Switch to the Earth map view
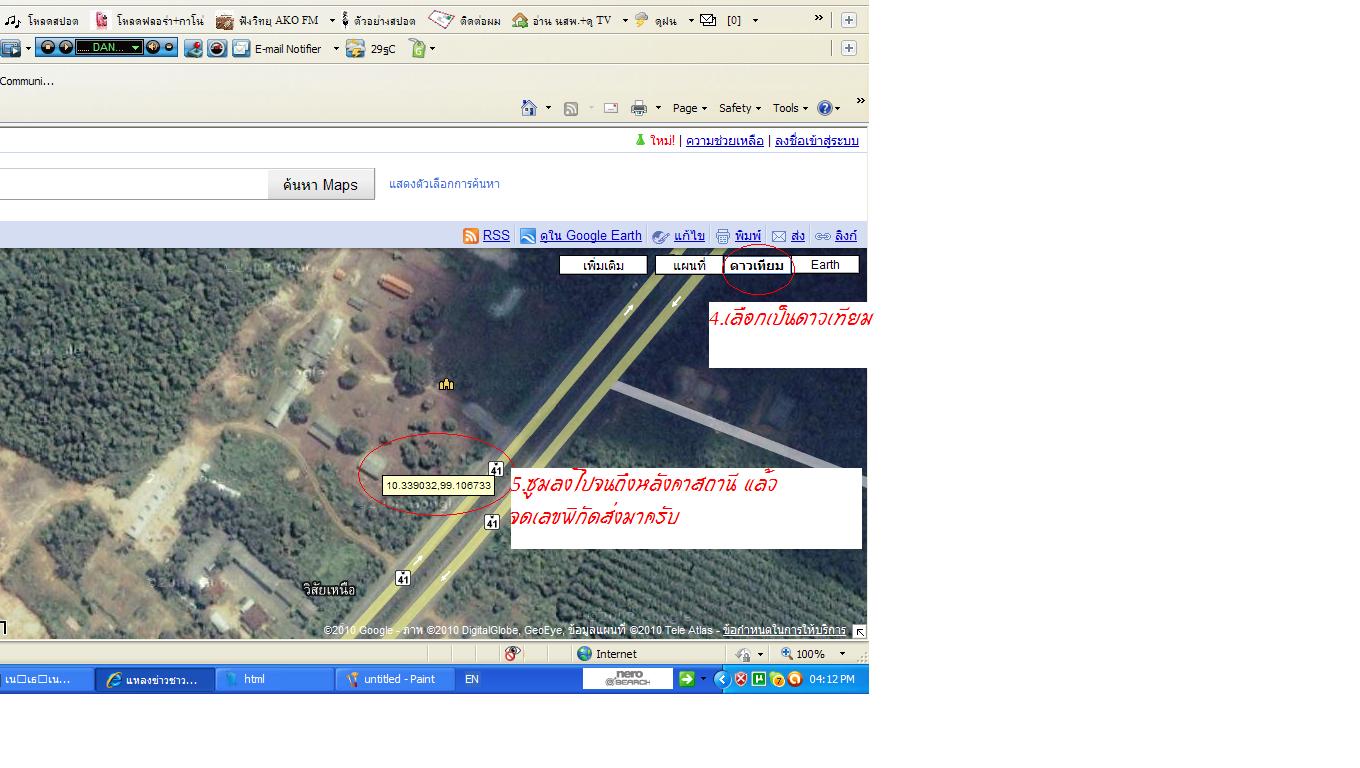 [x=825, y=265]
